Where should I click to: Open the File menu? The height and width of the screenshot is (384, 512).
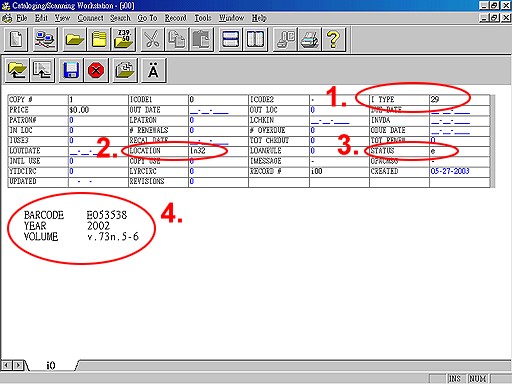pos(22,18)
